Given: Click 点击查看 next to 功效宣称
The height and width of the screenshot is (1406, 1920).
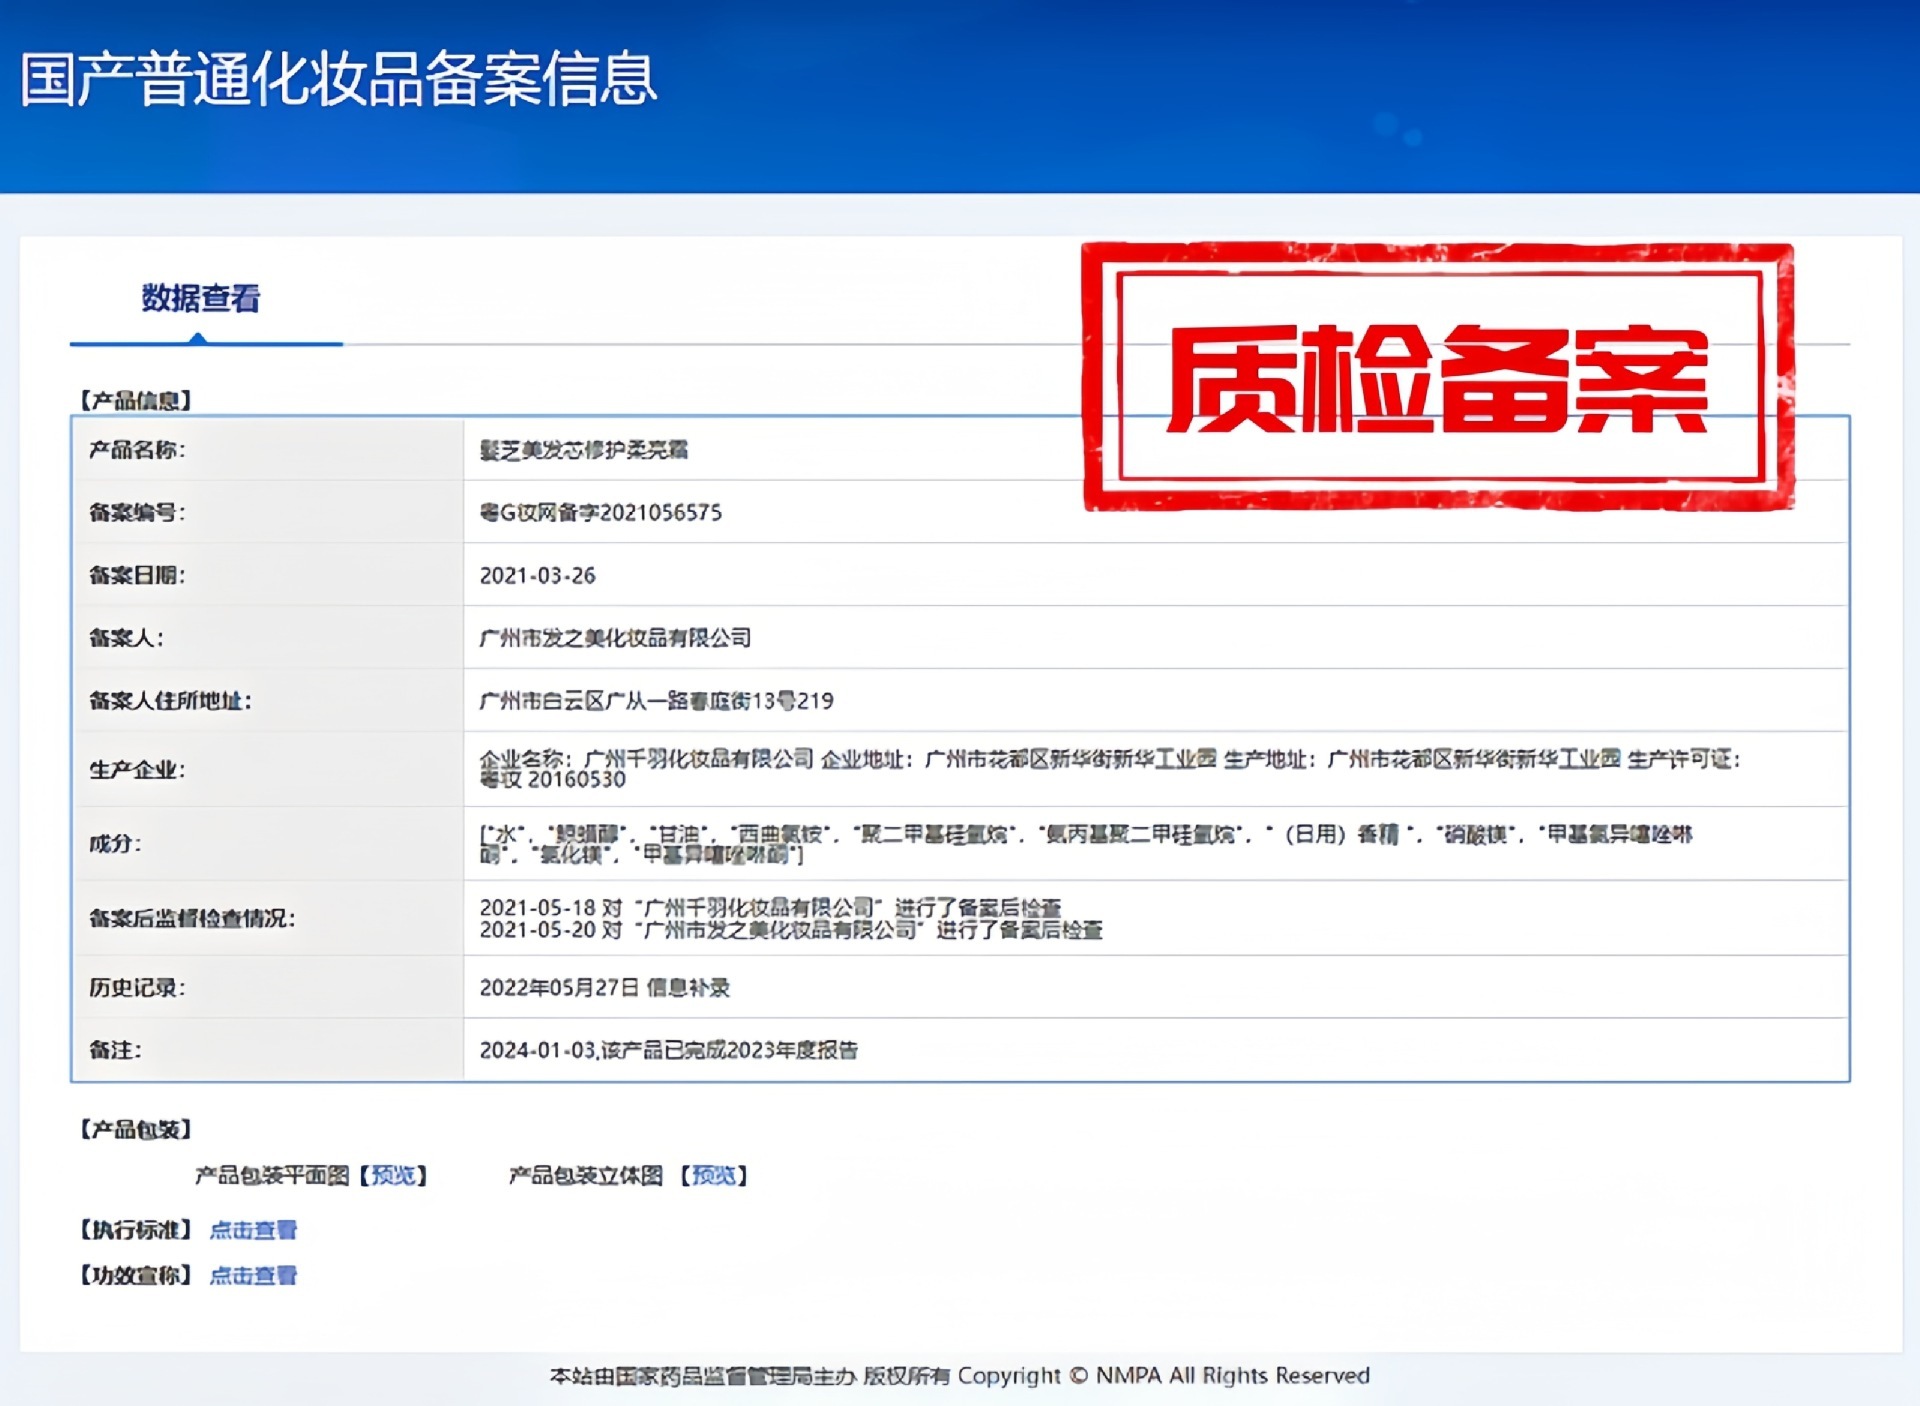Looking at the screenshot, I should tap(253, 1275).
